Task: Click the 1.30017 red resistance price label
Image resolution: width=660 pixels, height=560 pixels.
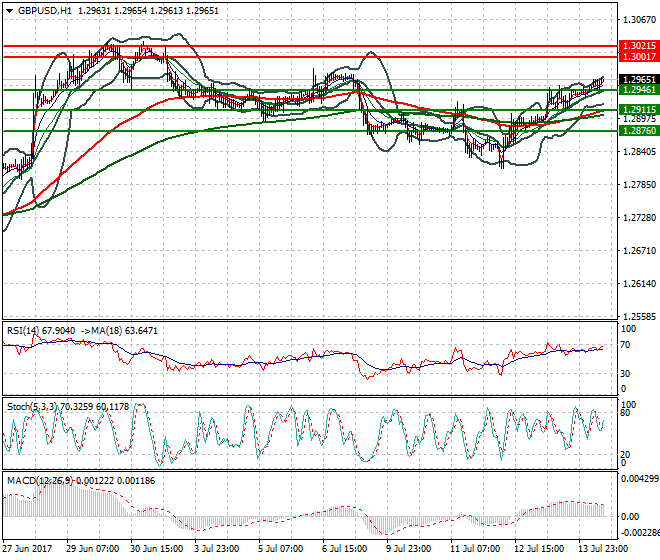Action: (639, 56)
